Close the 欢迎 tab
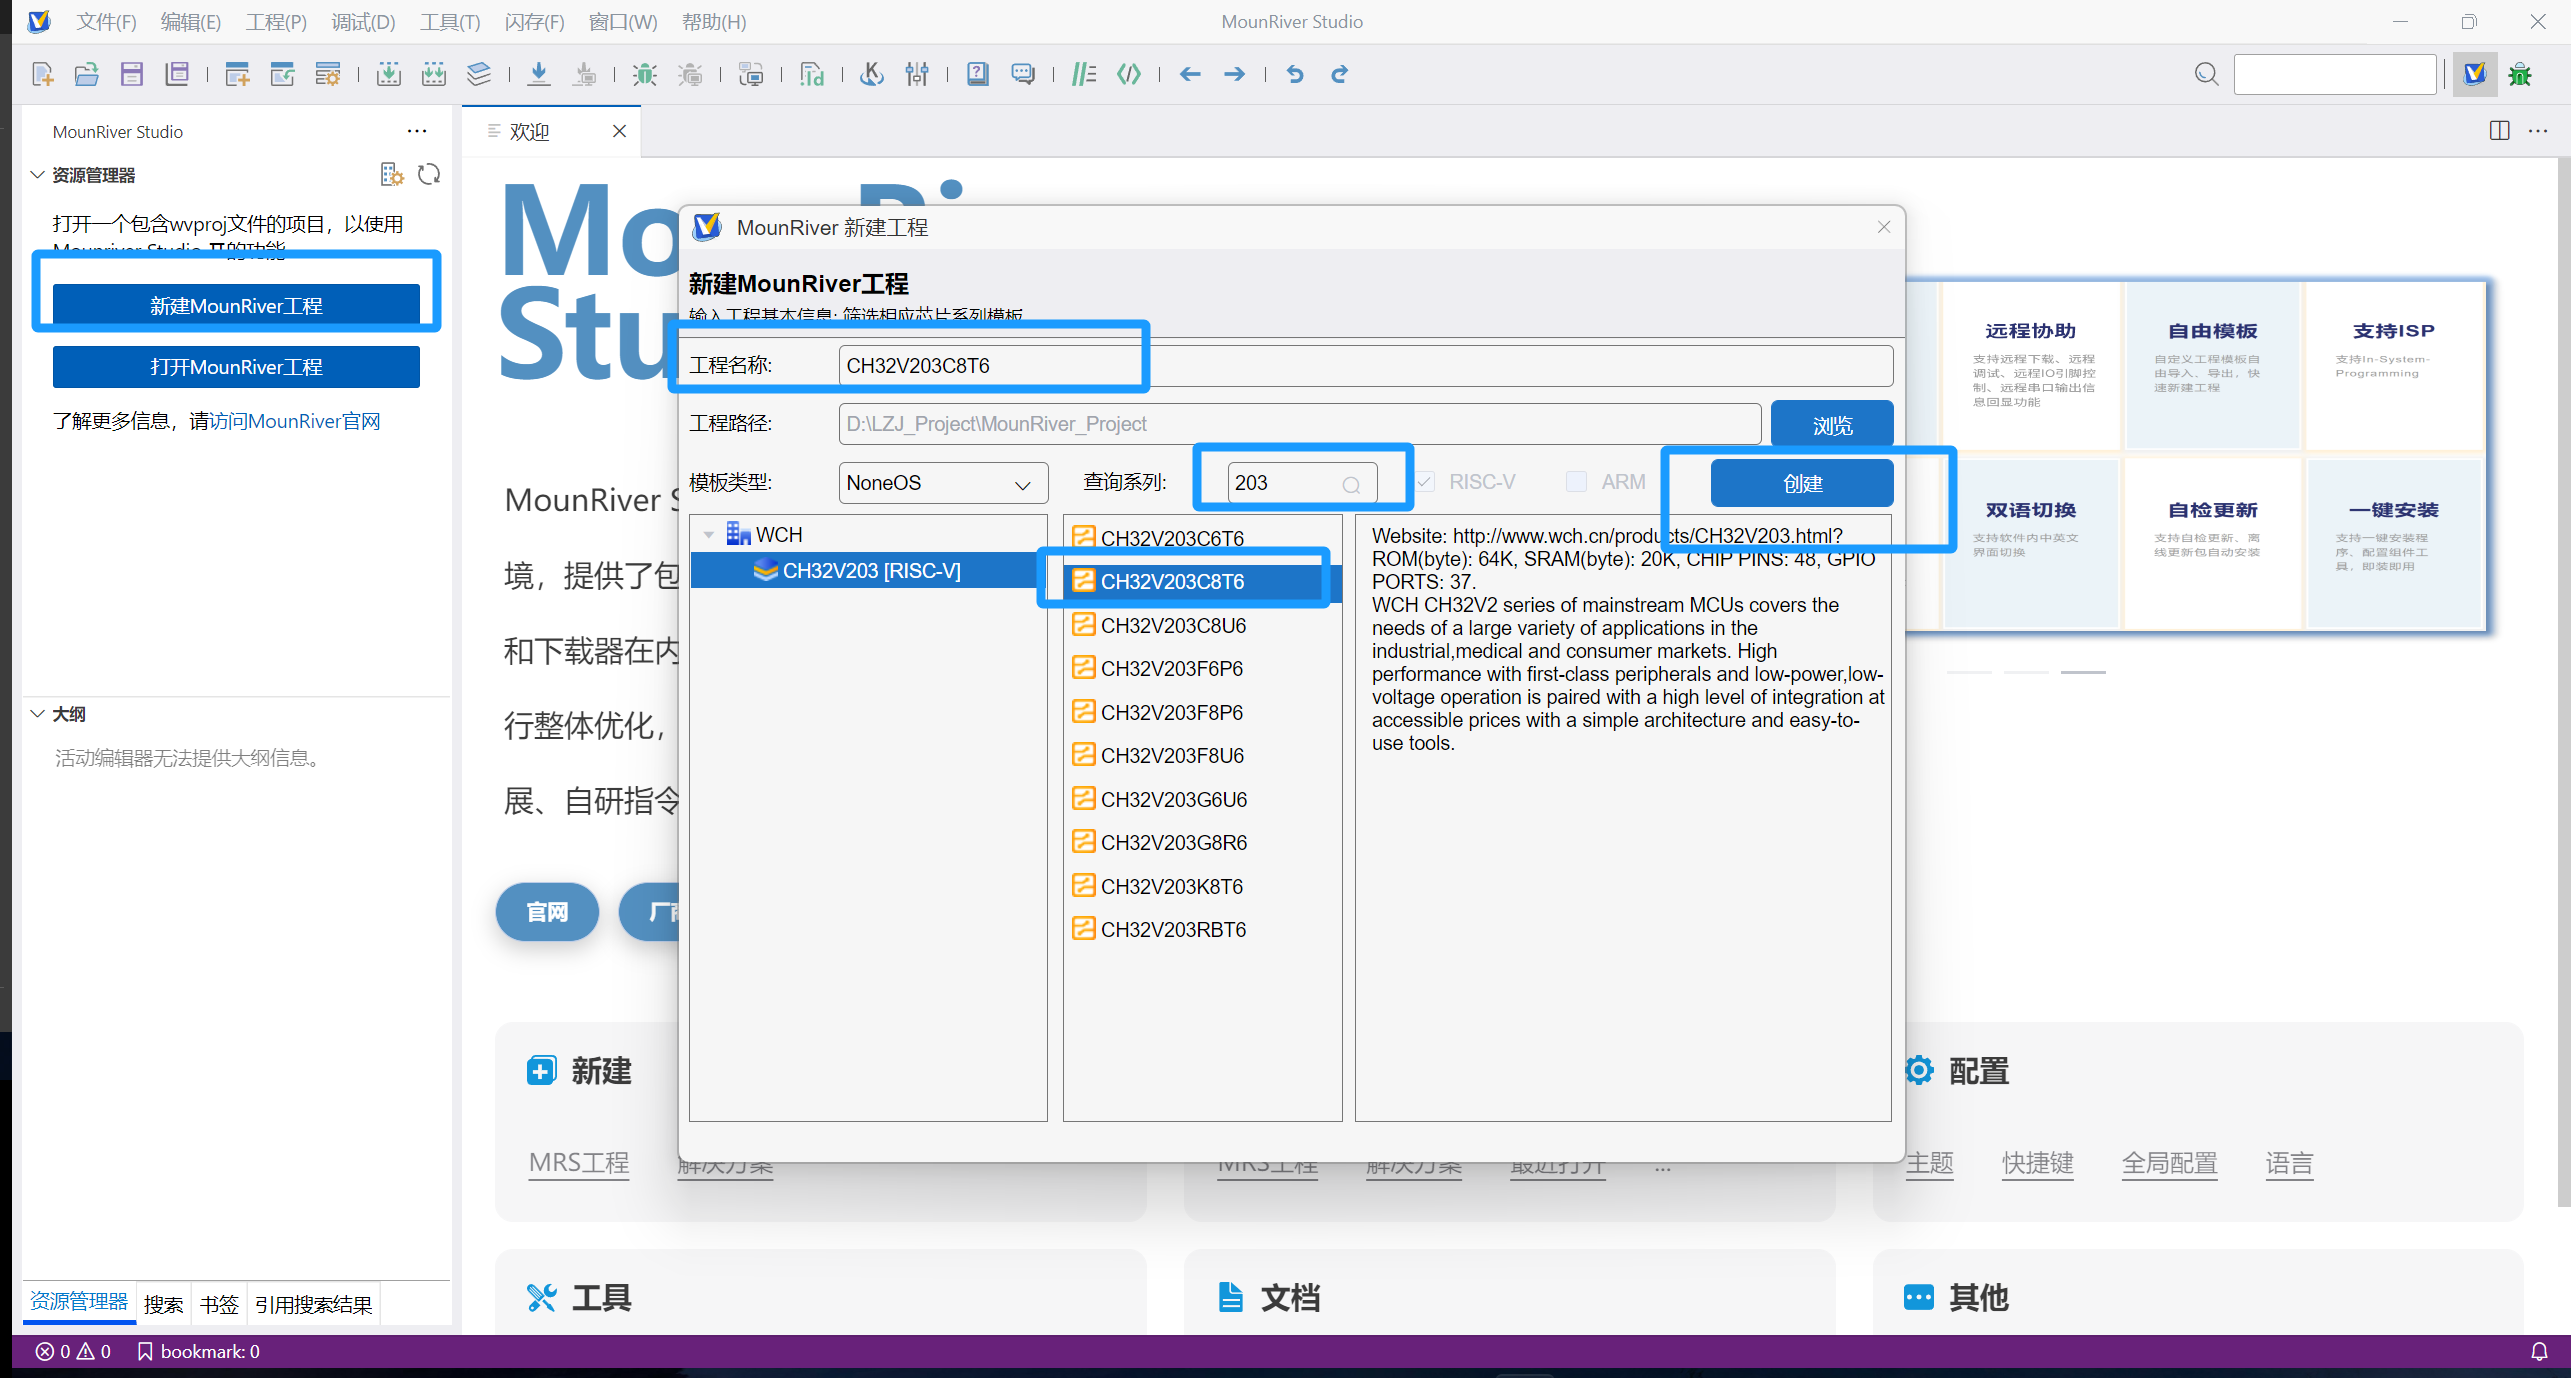This screenshot has height=1378, width=2571. [x=620, y=131]
